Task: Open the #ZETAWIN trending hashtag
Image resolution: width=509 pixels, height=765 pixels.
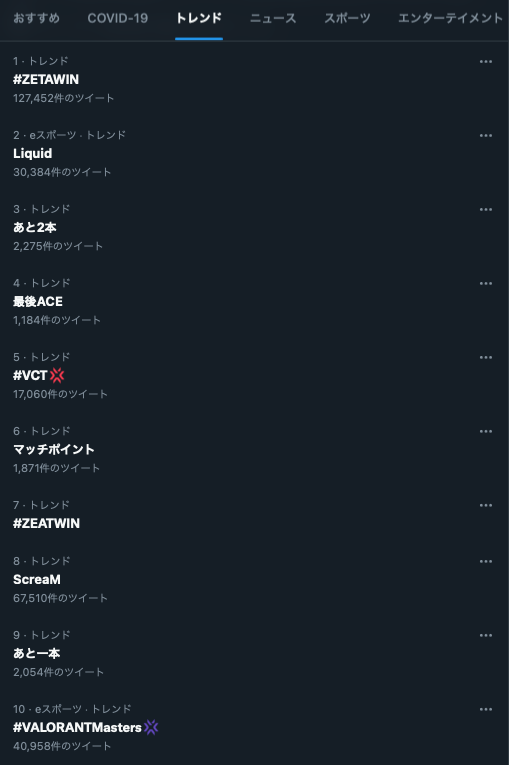Action: (46, 80)
